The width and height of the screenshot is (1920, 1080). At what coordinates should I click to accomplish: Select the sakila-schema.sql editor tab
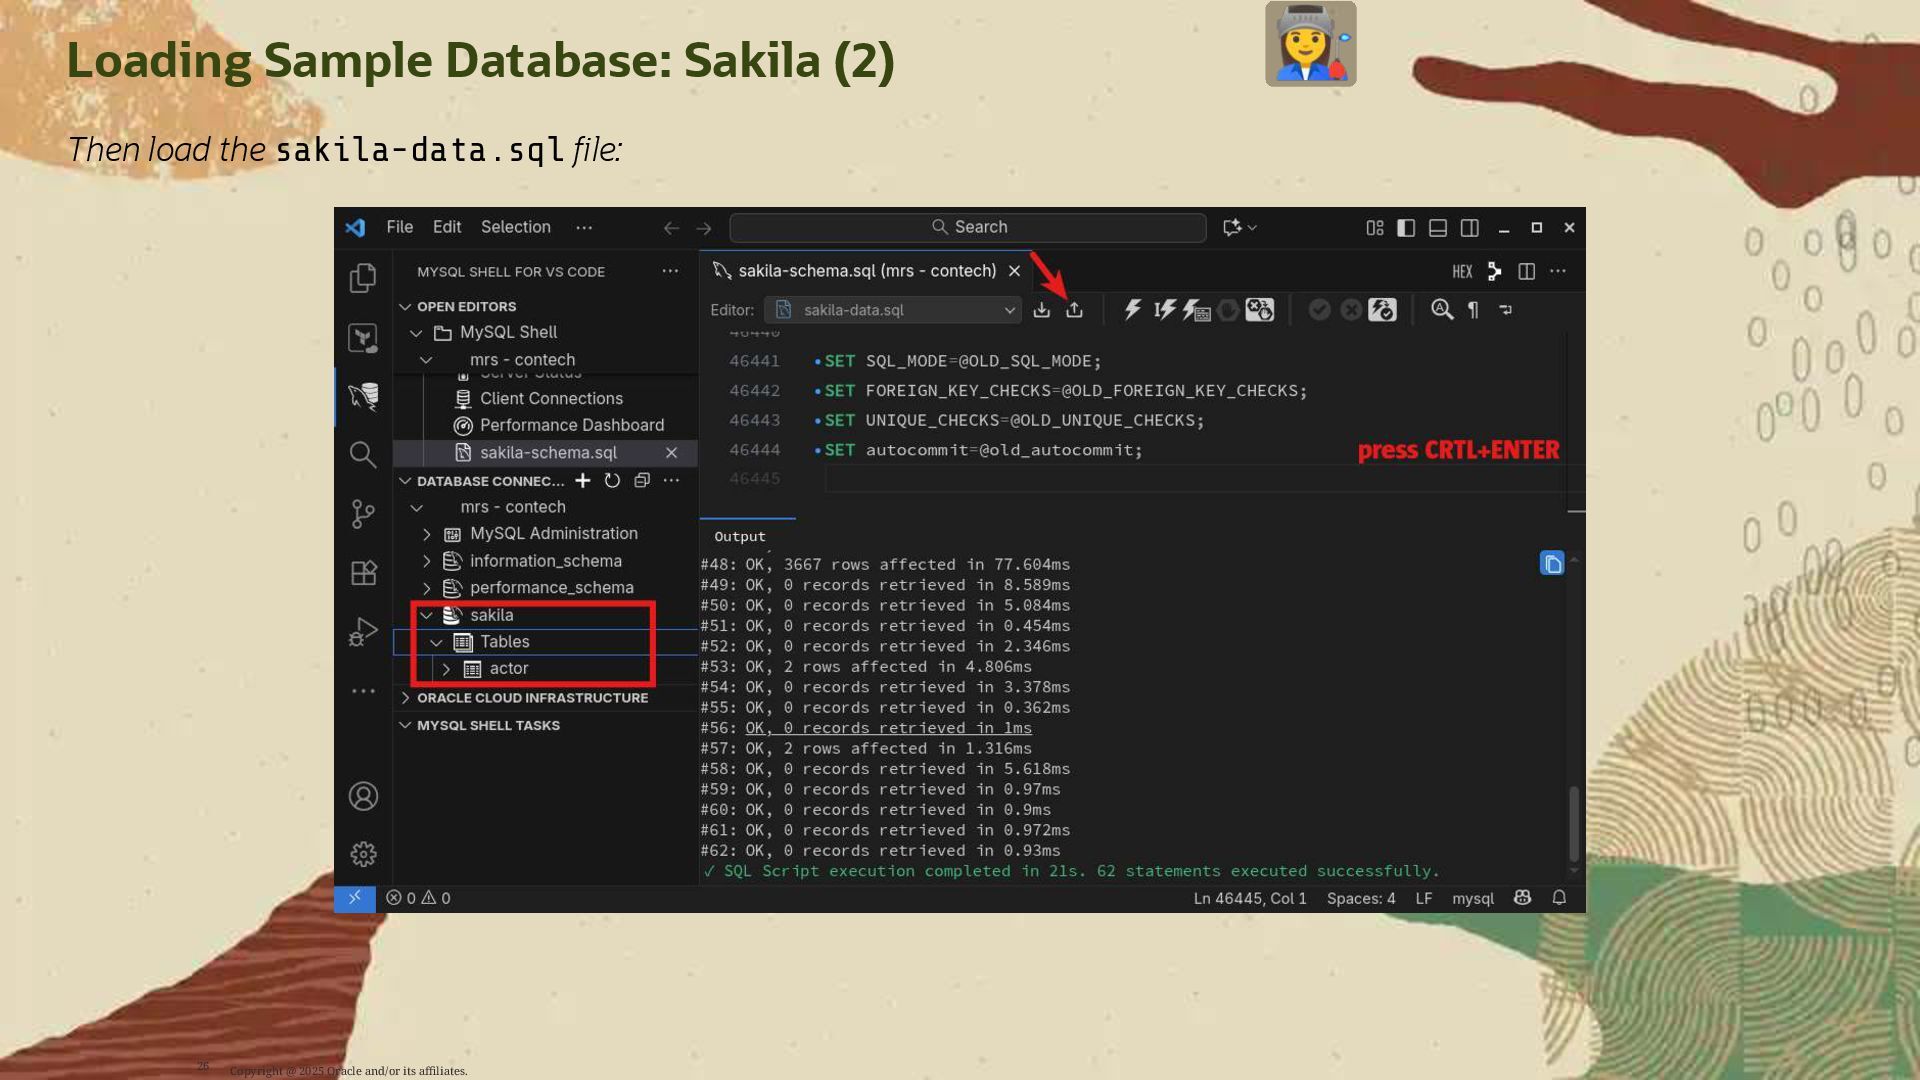point(866,271)
